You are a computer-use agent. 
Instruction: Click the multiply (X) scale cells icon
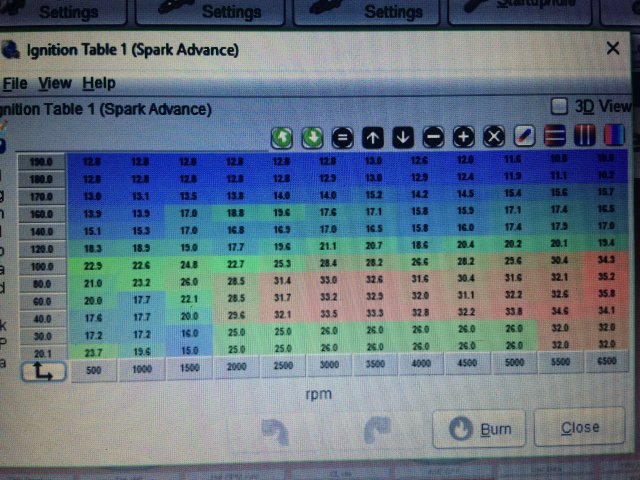click(494, 136)
